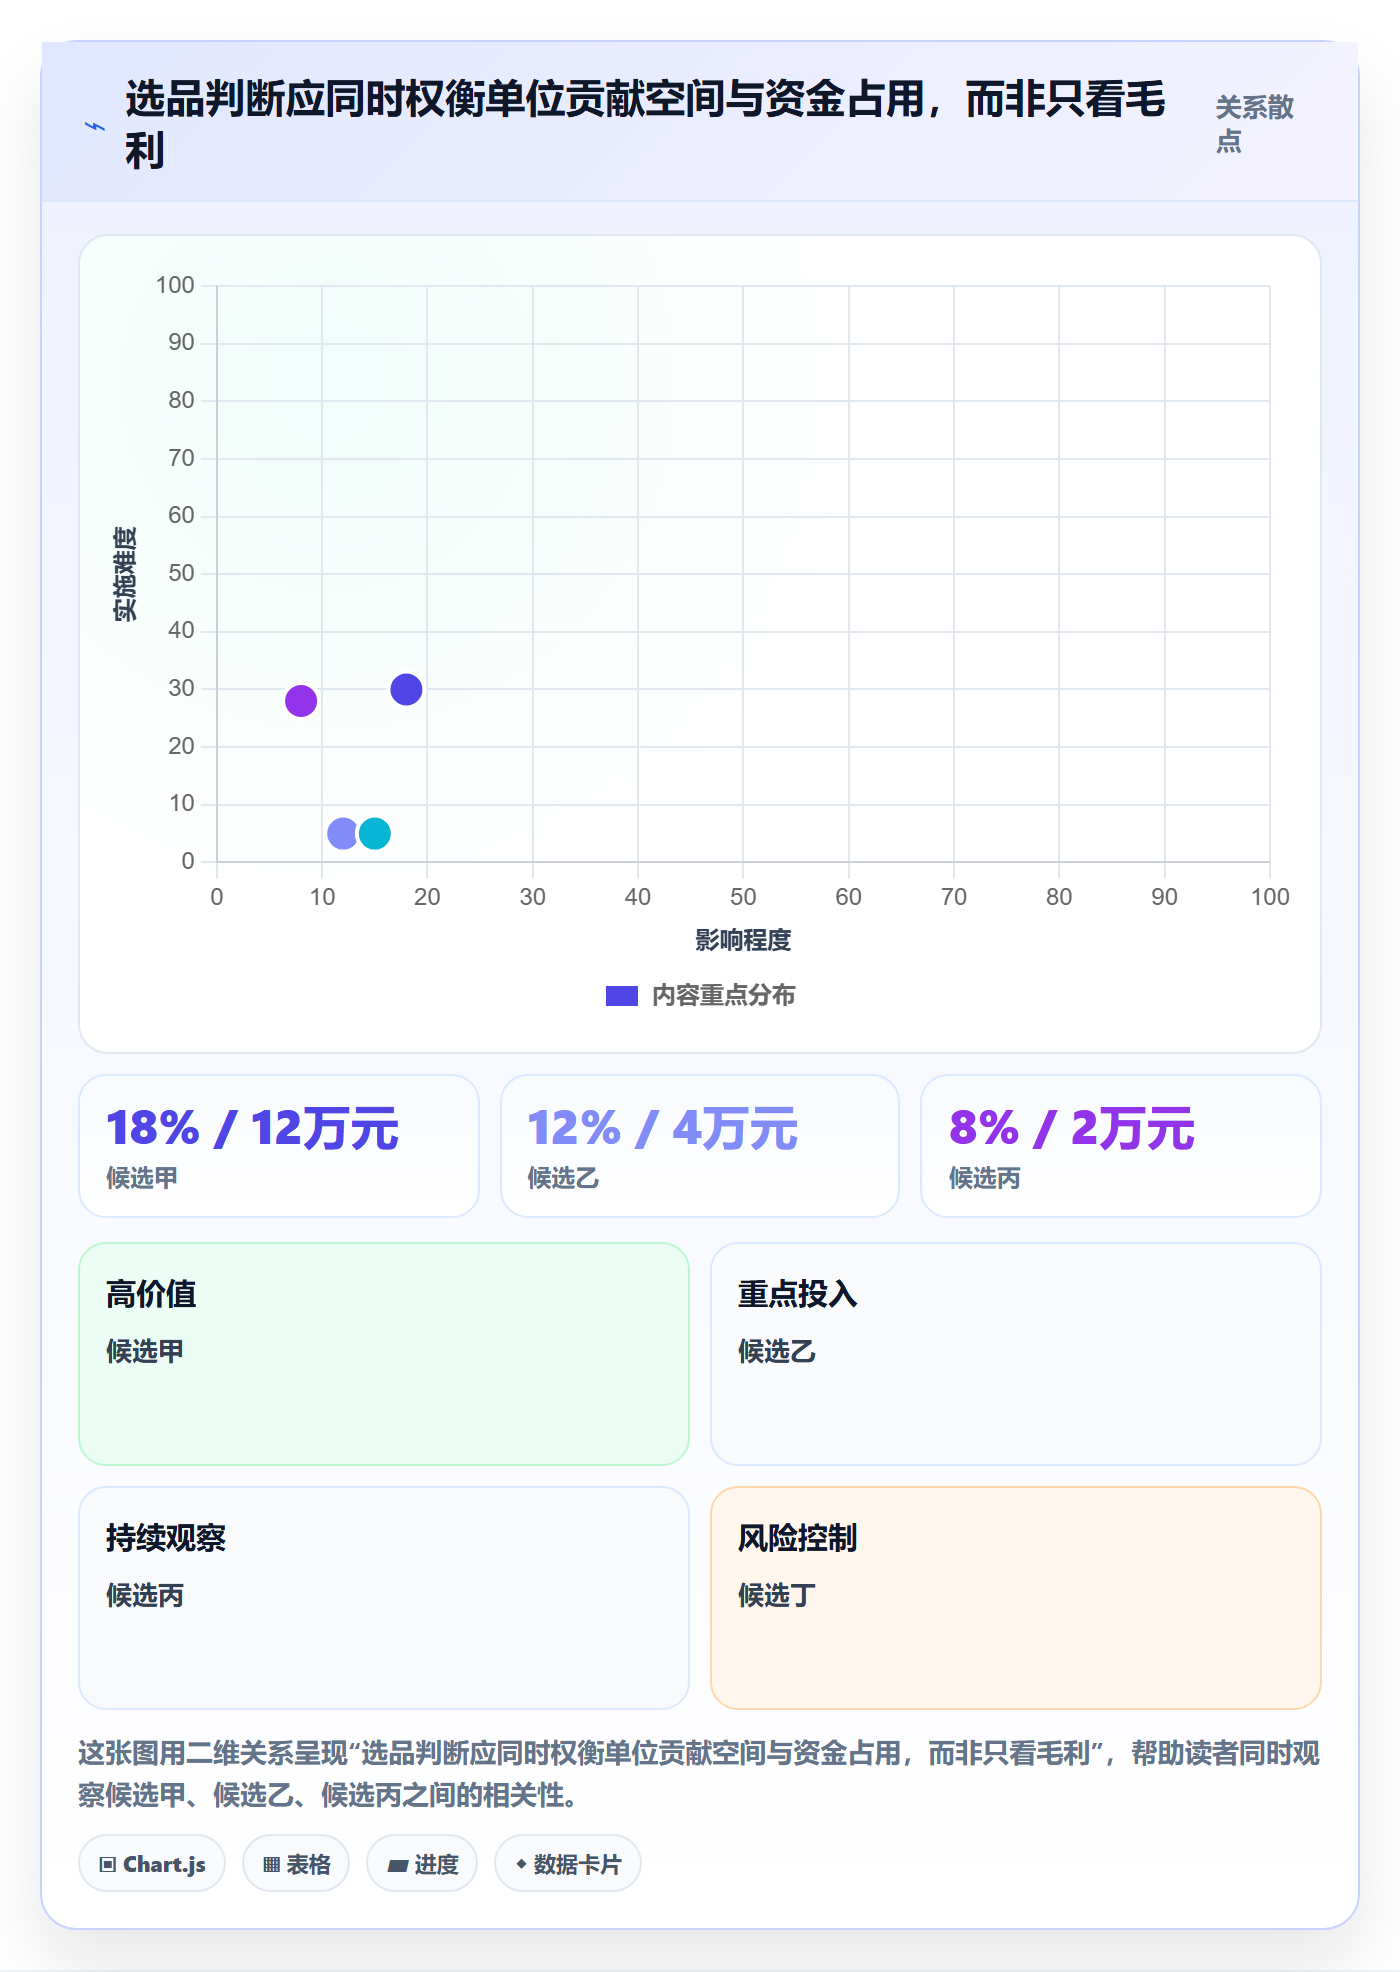The width and height of the screenshot is (1400, 1972).
Task: Open the 持续观察 quadrant card
Action: (384, 1598)
